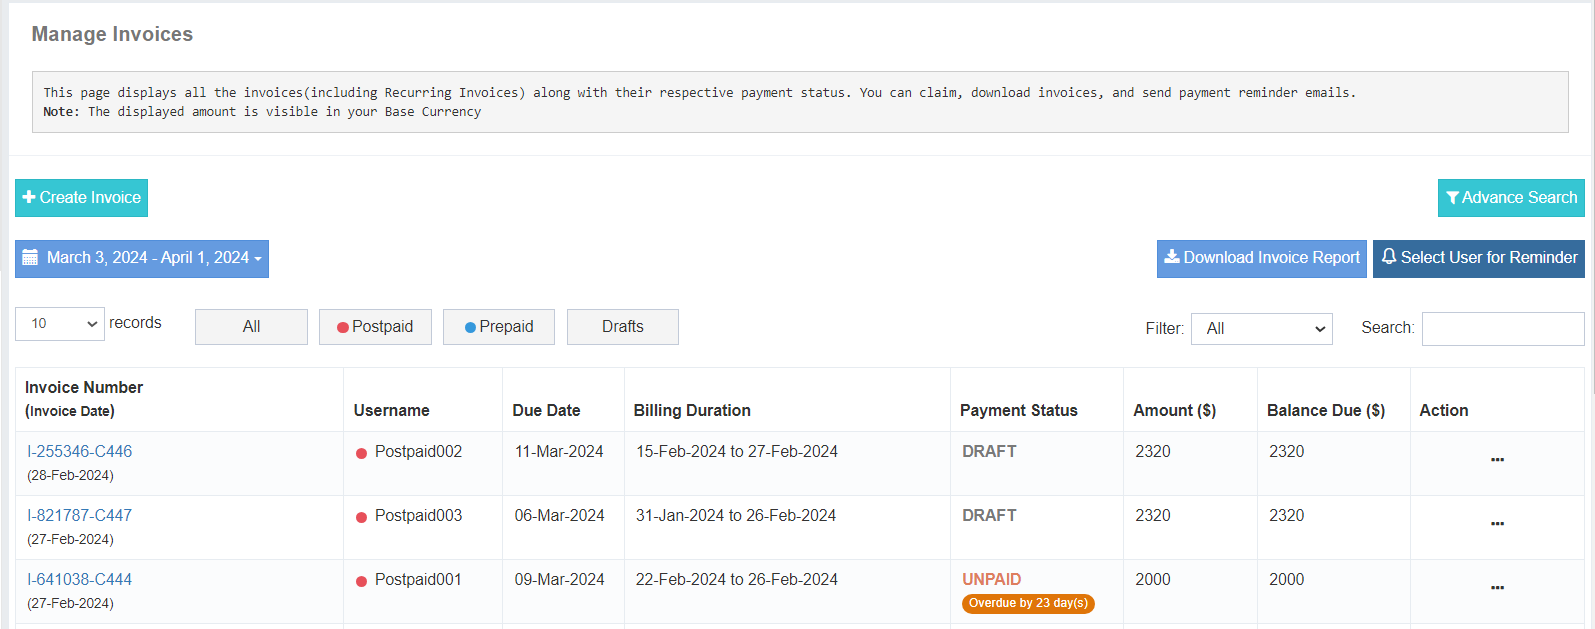Click DRAFT status for Postpaid003 row
Screen dimensions: 1595x629
coord(989,515)
